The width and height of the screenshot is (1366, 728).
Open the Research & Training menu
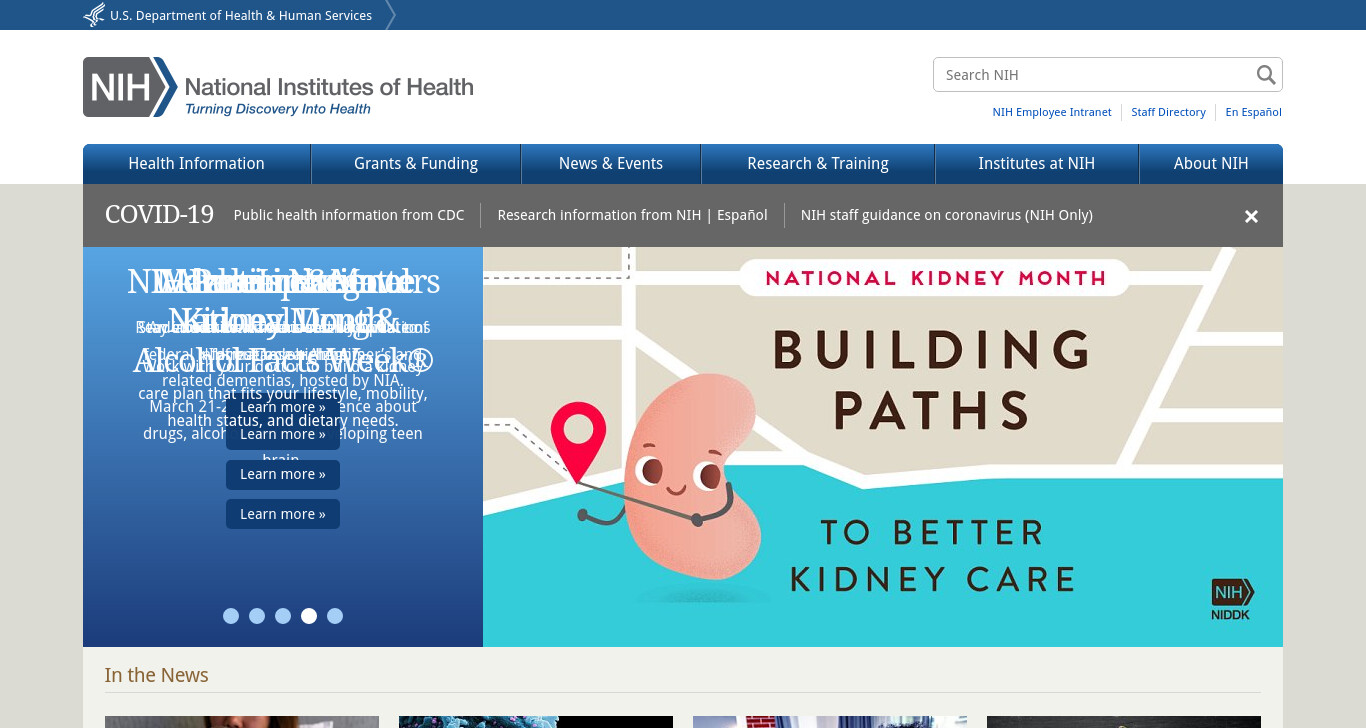(x=818, y=164)
